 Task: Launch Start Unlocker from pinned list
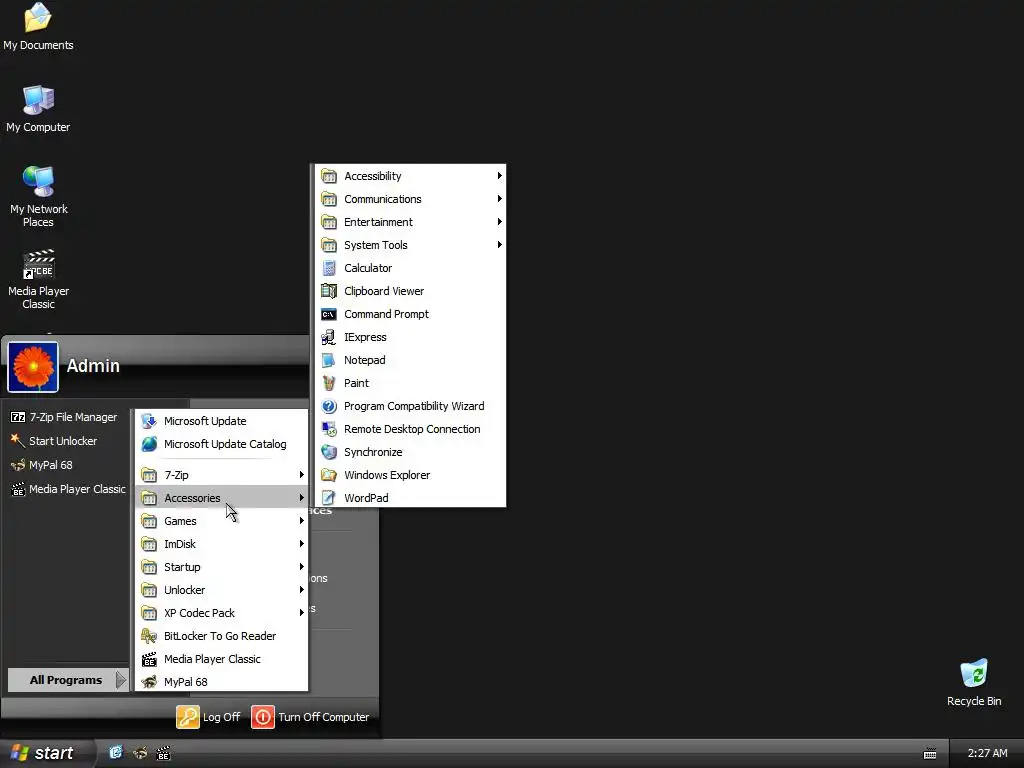[x=54, y=441]
